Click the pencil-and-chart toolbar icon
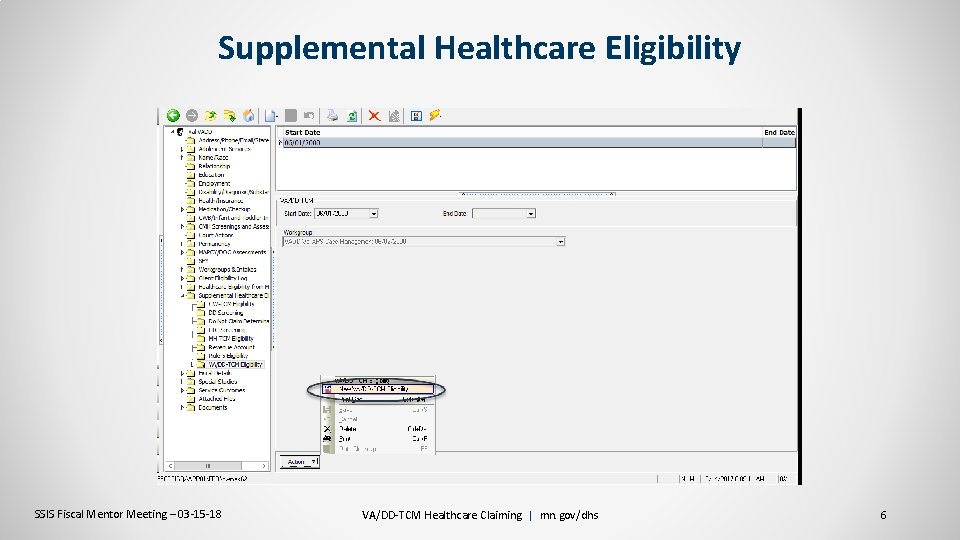 [x=394, y=116]
